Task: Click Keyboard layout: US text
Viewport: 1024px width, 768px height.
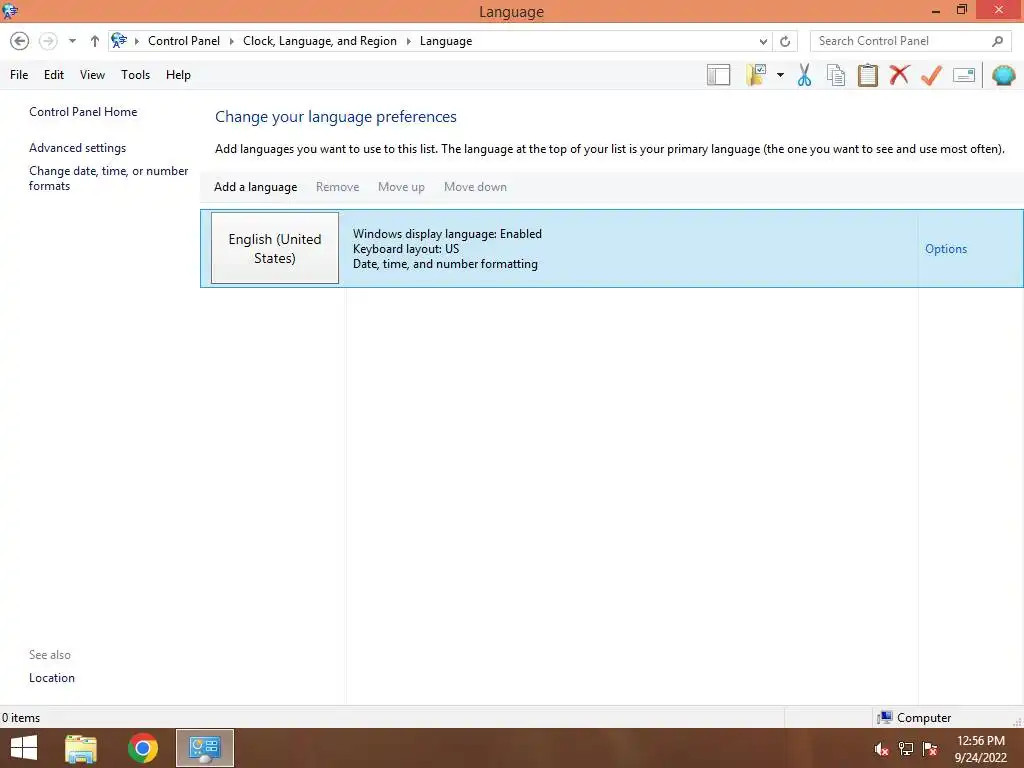Action: [406, 249]
